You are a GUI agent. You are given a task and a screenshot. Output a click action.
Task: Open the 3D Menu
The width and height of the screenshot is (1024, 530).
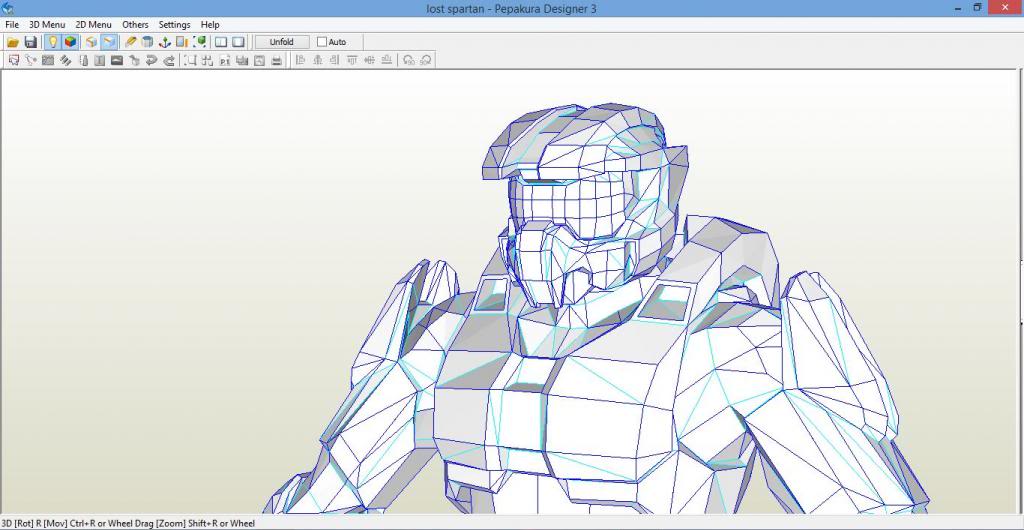[x=47, y=24]
